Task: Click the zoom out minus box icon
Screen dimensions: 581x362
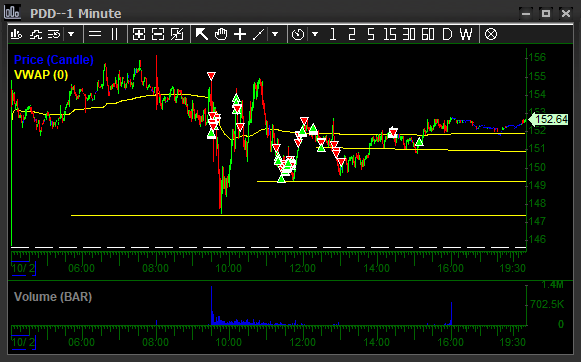Action: (158, 34)
